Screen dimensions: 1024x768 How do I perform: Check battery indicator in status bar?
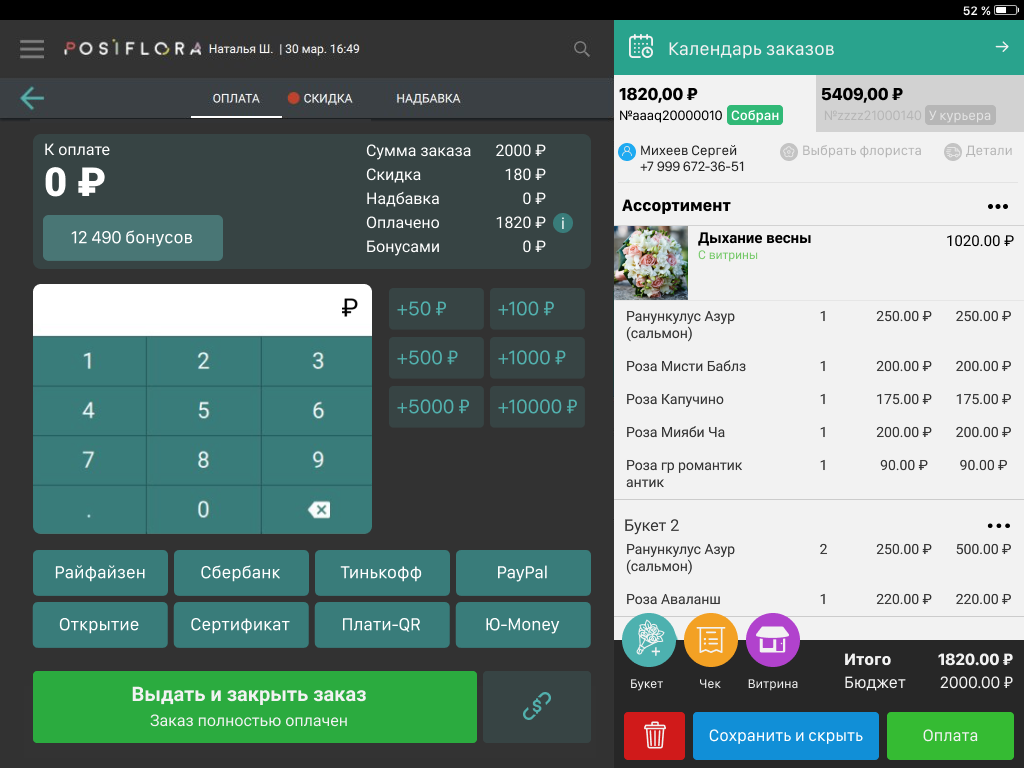click(x=1005, y=10)
